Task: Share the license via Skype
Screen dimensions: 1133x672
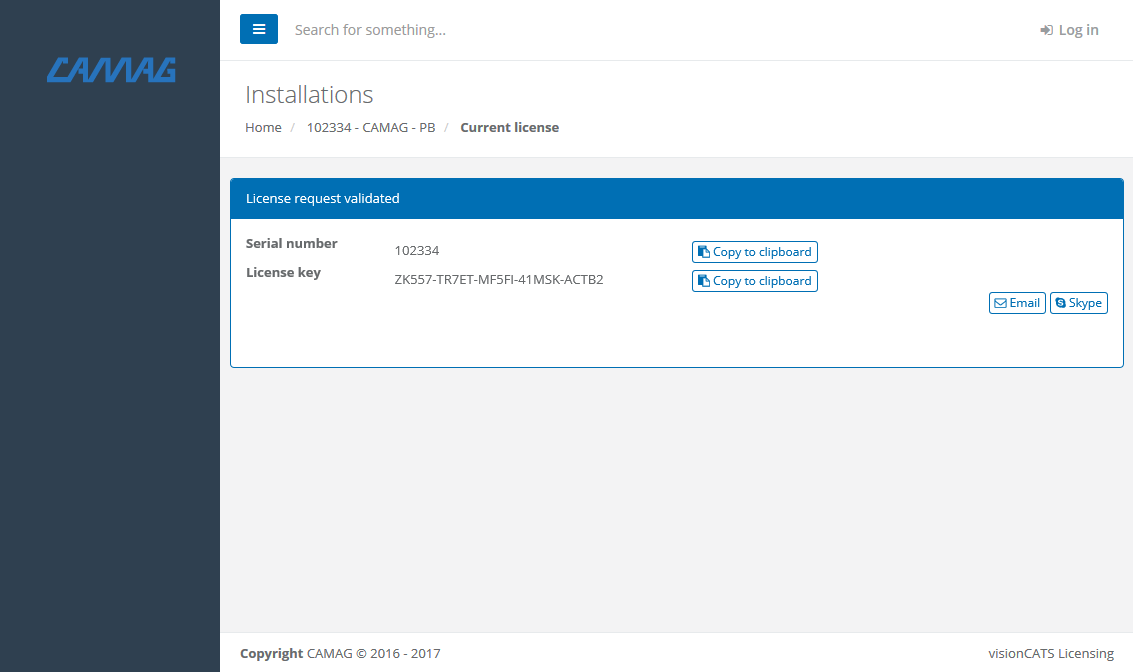Action: point(1079,302)
